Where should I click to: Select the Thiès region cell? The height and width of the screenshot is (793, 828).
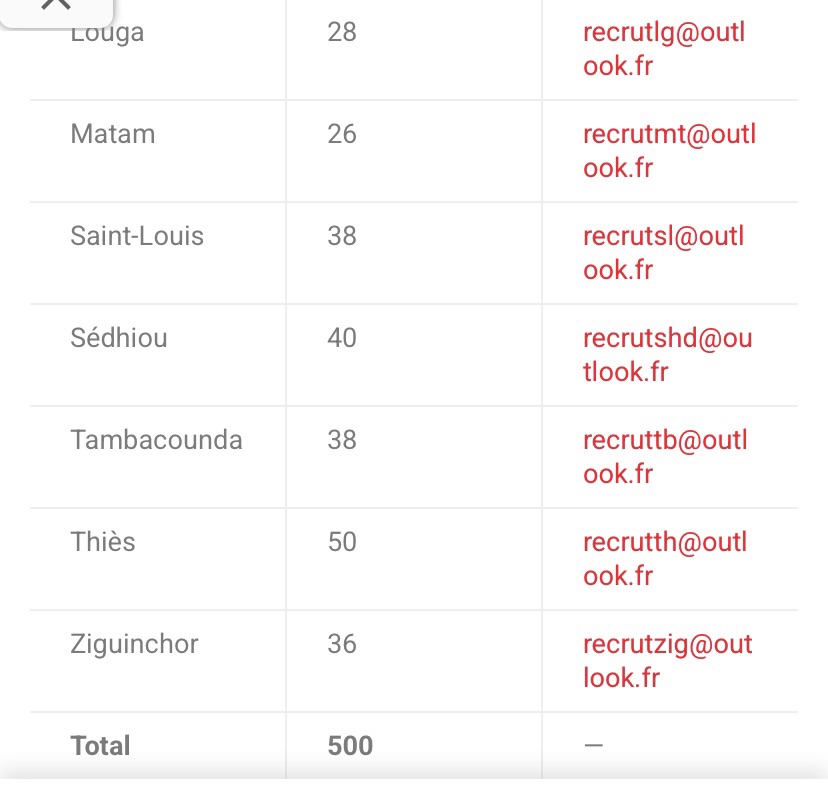[x=103, y=542]
